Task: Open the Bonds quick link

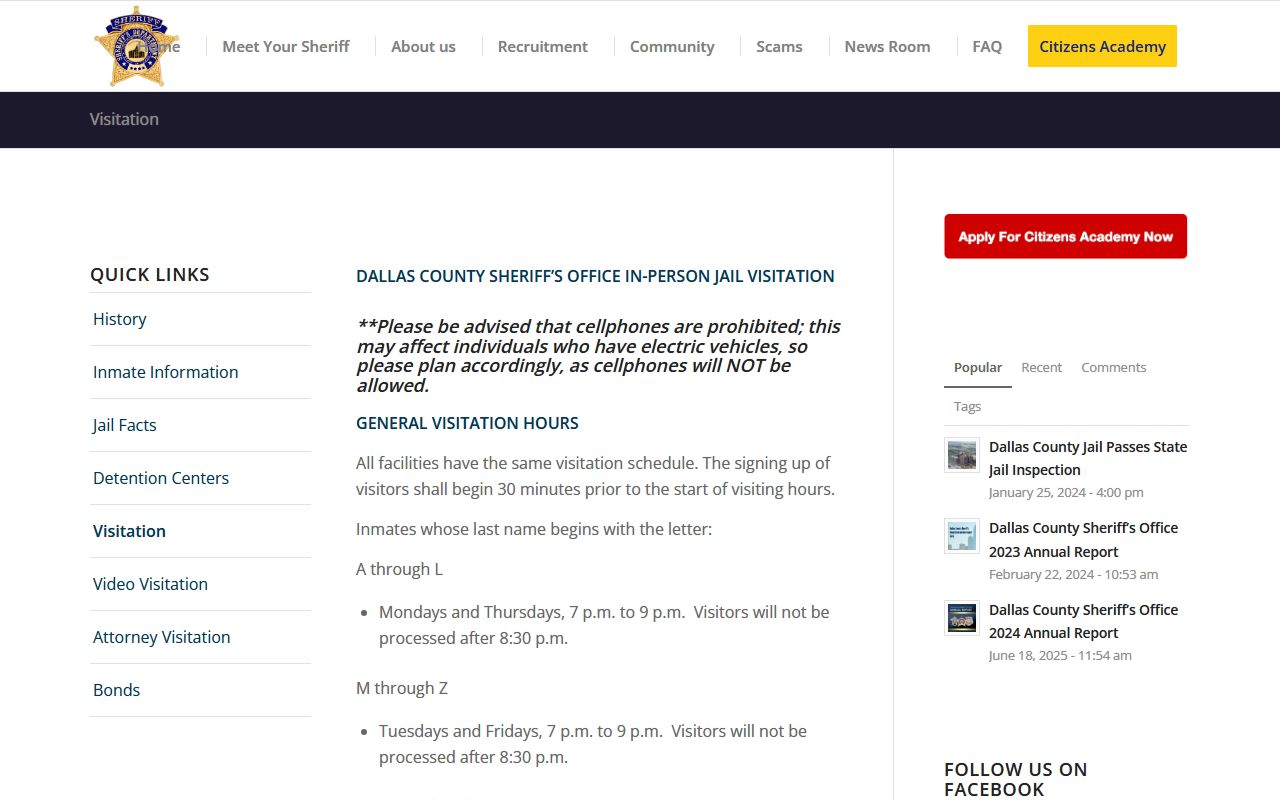Action: click(x=116, y=690)
